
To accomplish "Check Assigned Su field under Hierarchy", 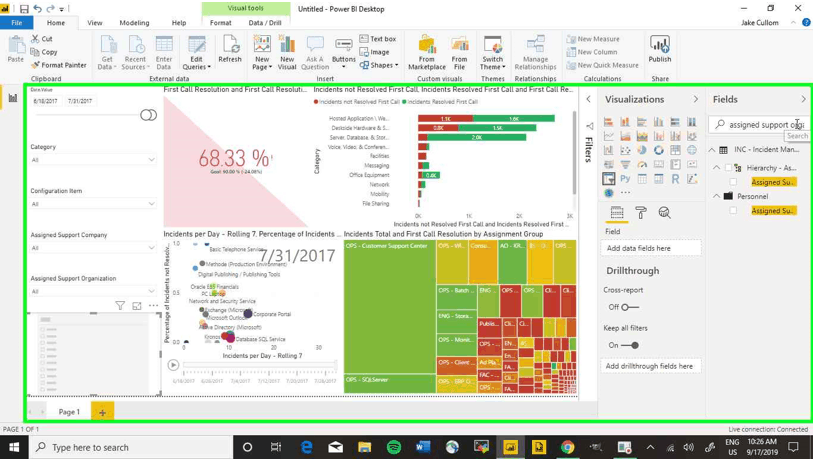I will tap(733, 182).
